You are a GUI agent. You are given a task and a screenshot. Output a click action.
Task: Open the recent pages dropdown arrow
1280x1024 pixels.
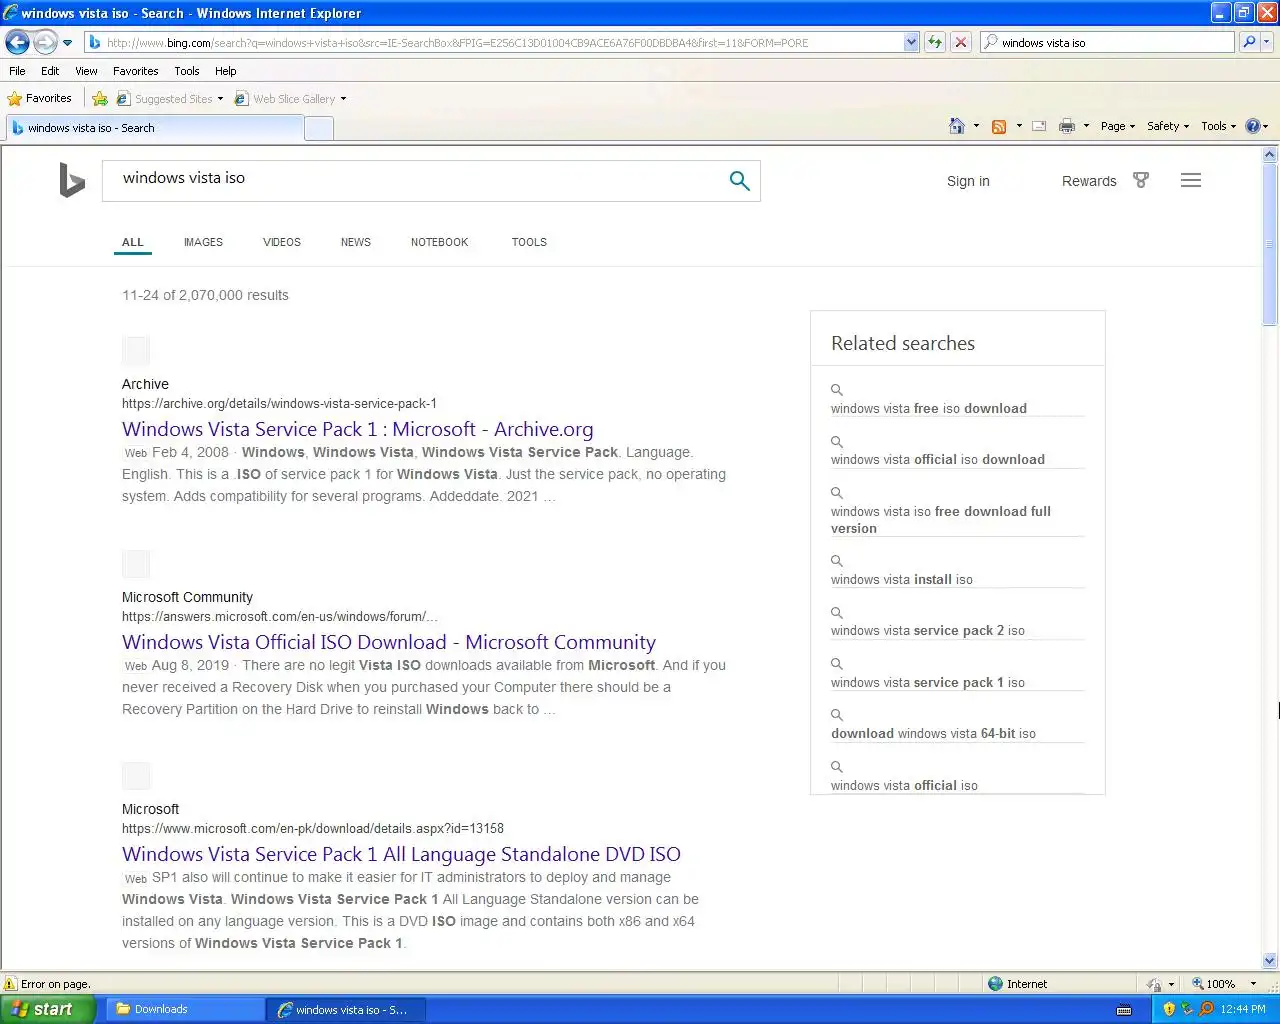(x=67, y=43)
